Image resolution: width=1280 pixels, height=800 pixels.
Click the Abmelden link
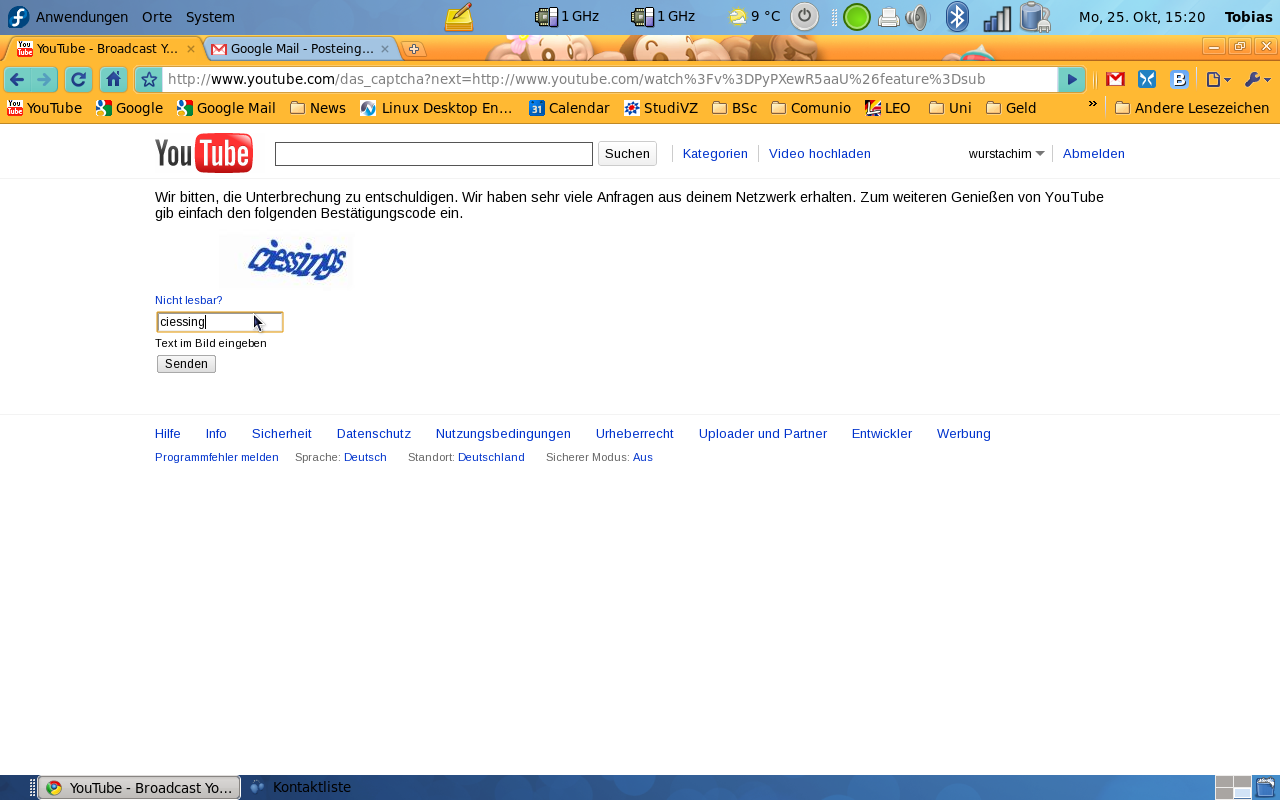(1094, 154)
